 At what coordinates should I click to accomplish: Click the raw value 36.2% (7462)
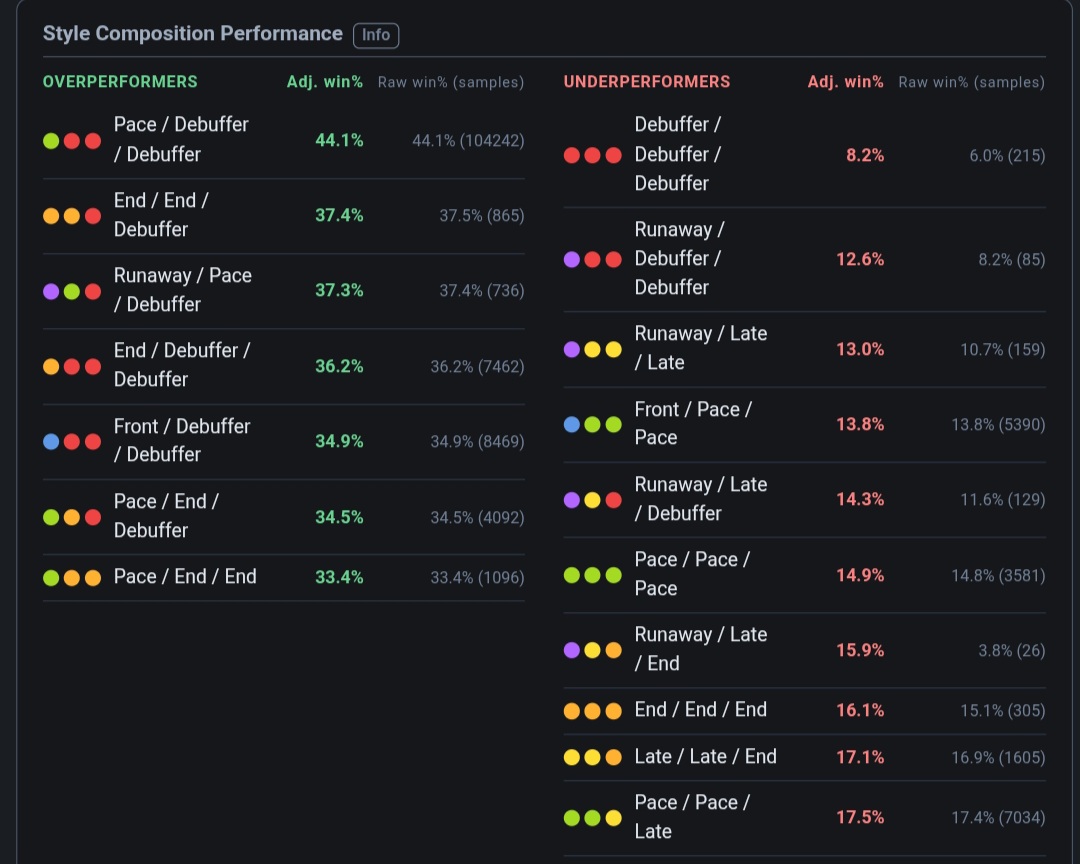[477, 367]
